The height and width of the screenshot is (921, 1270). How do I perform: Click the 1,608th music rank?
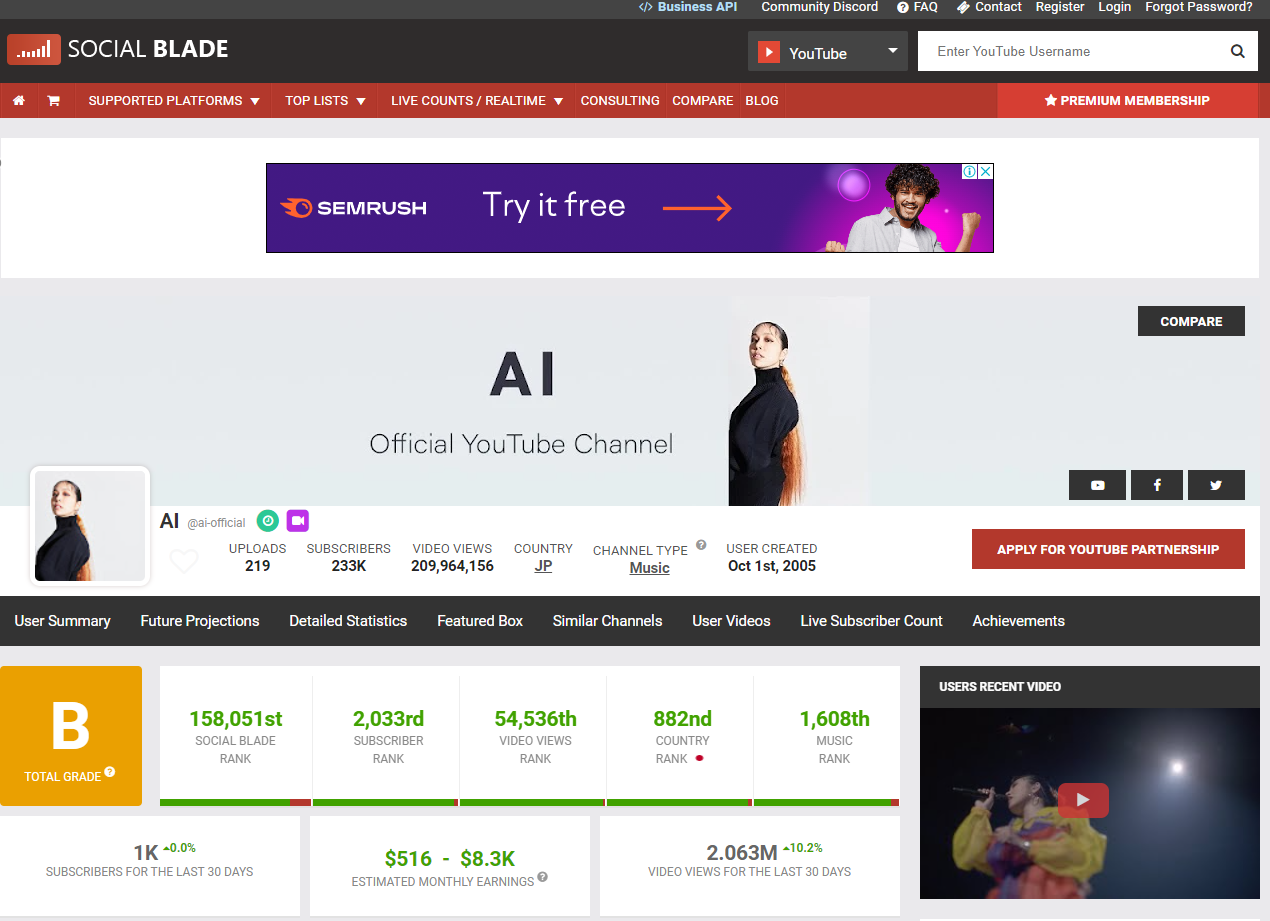click(834, 718)
